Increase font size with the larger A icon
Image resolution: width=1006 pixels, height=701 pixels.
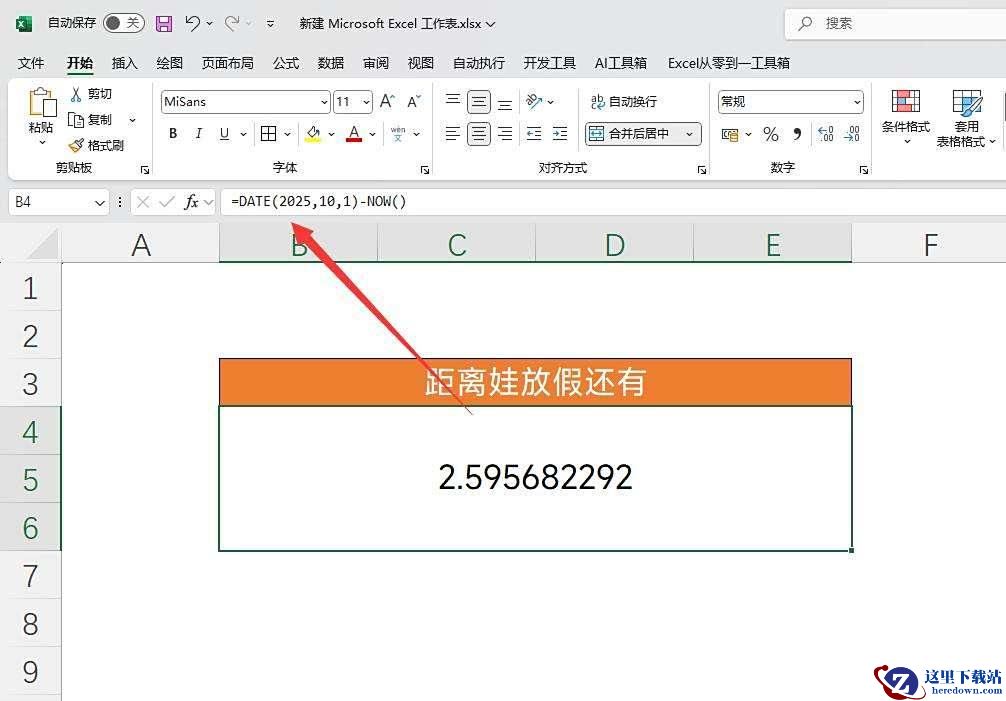pos(388,102)
